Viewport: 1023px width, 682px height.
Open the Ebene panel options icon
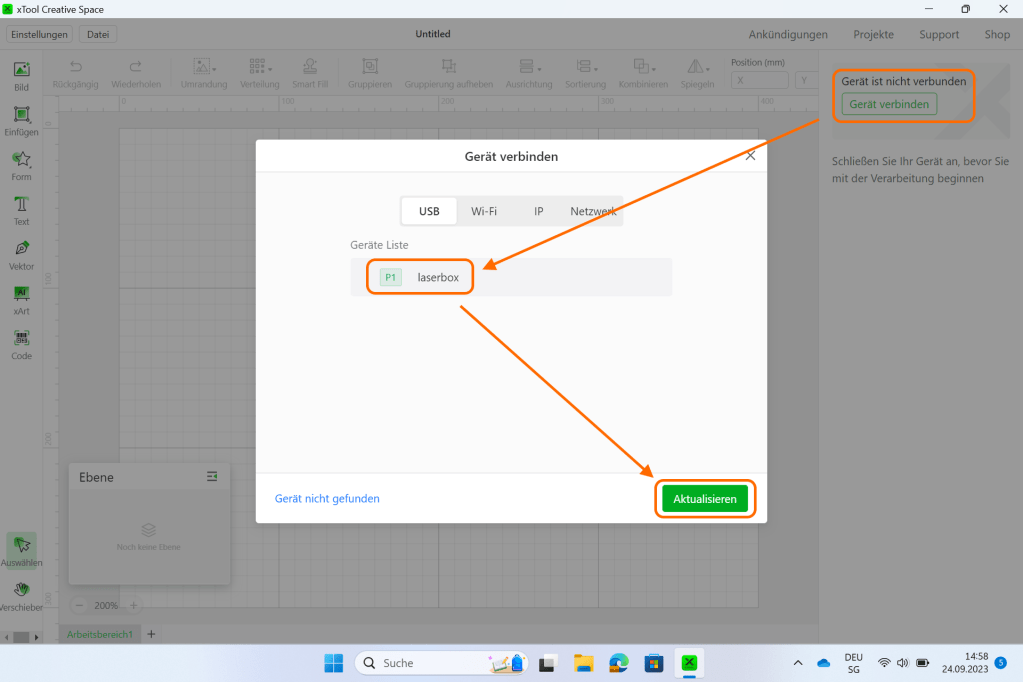[212, 477]
